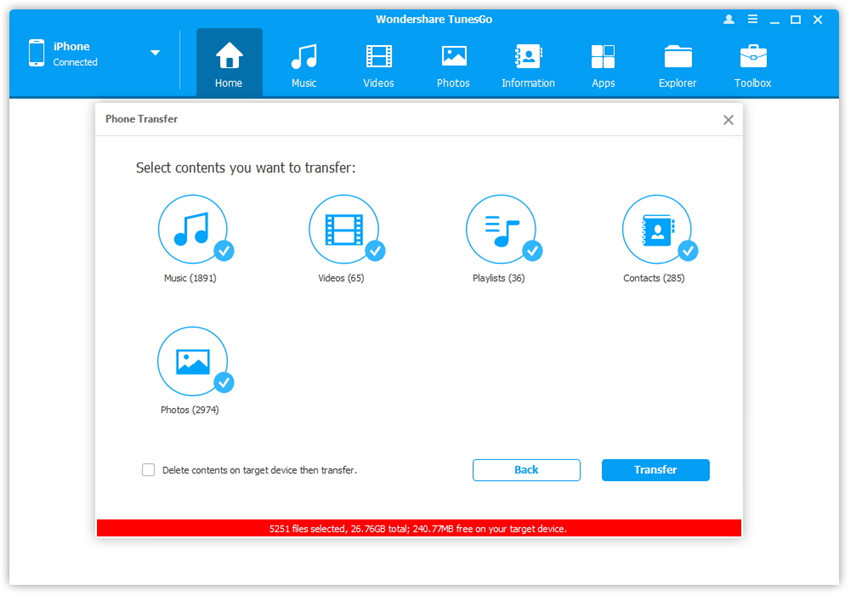Click the Back button

click(x=526, y=470)
